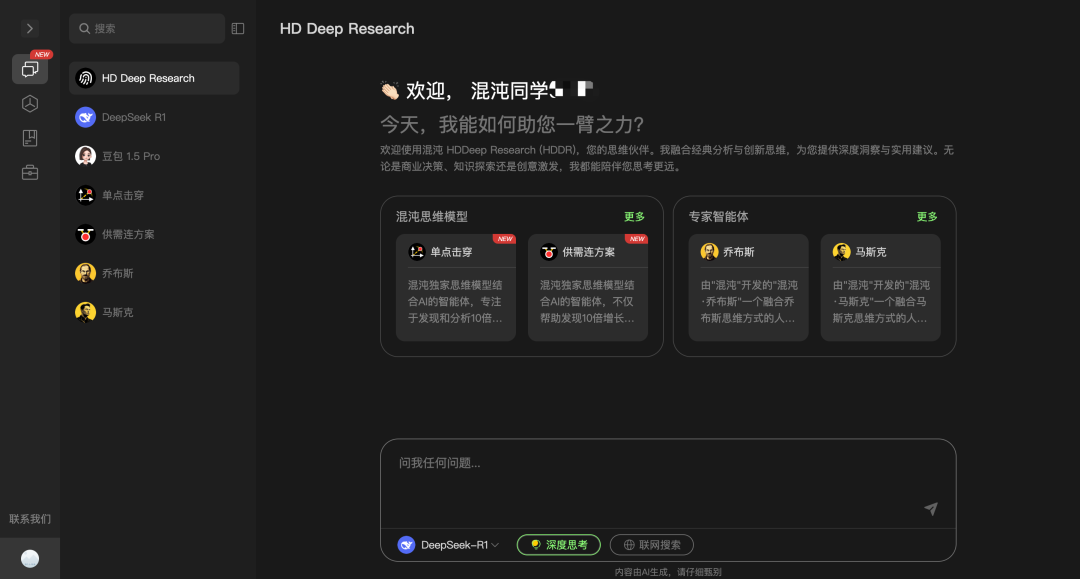The width and height of the screenshot is (1080, 579).
Task: Select HD Deep Research in the sidebar list
Action: click(x=154, y=78)
